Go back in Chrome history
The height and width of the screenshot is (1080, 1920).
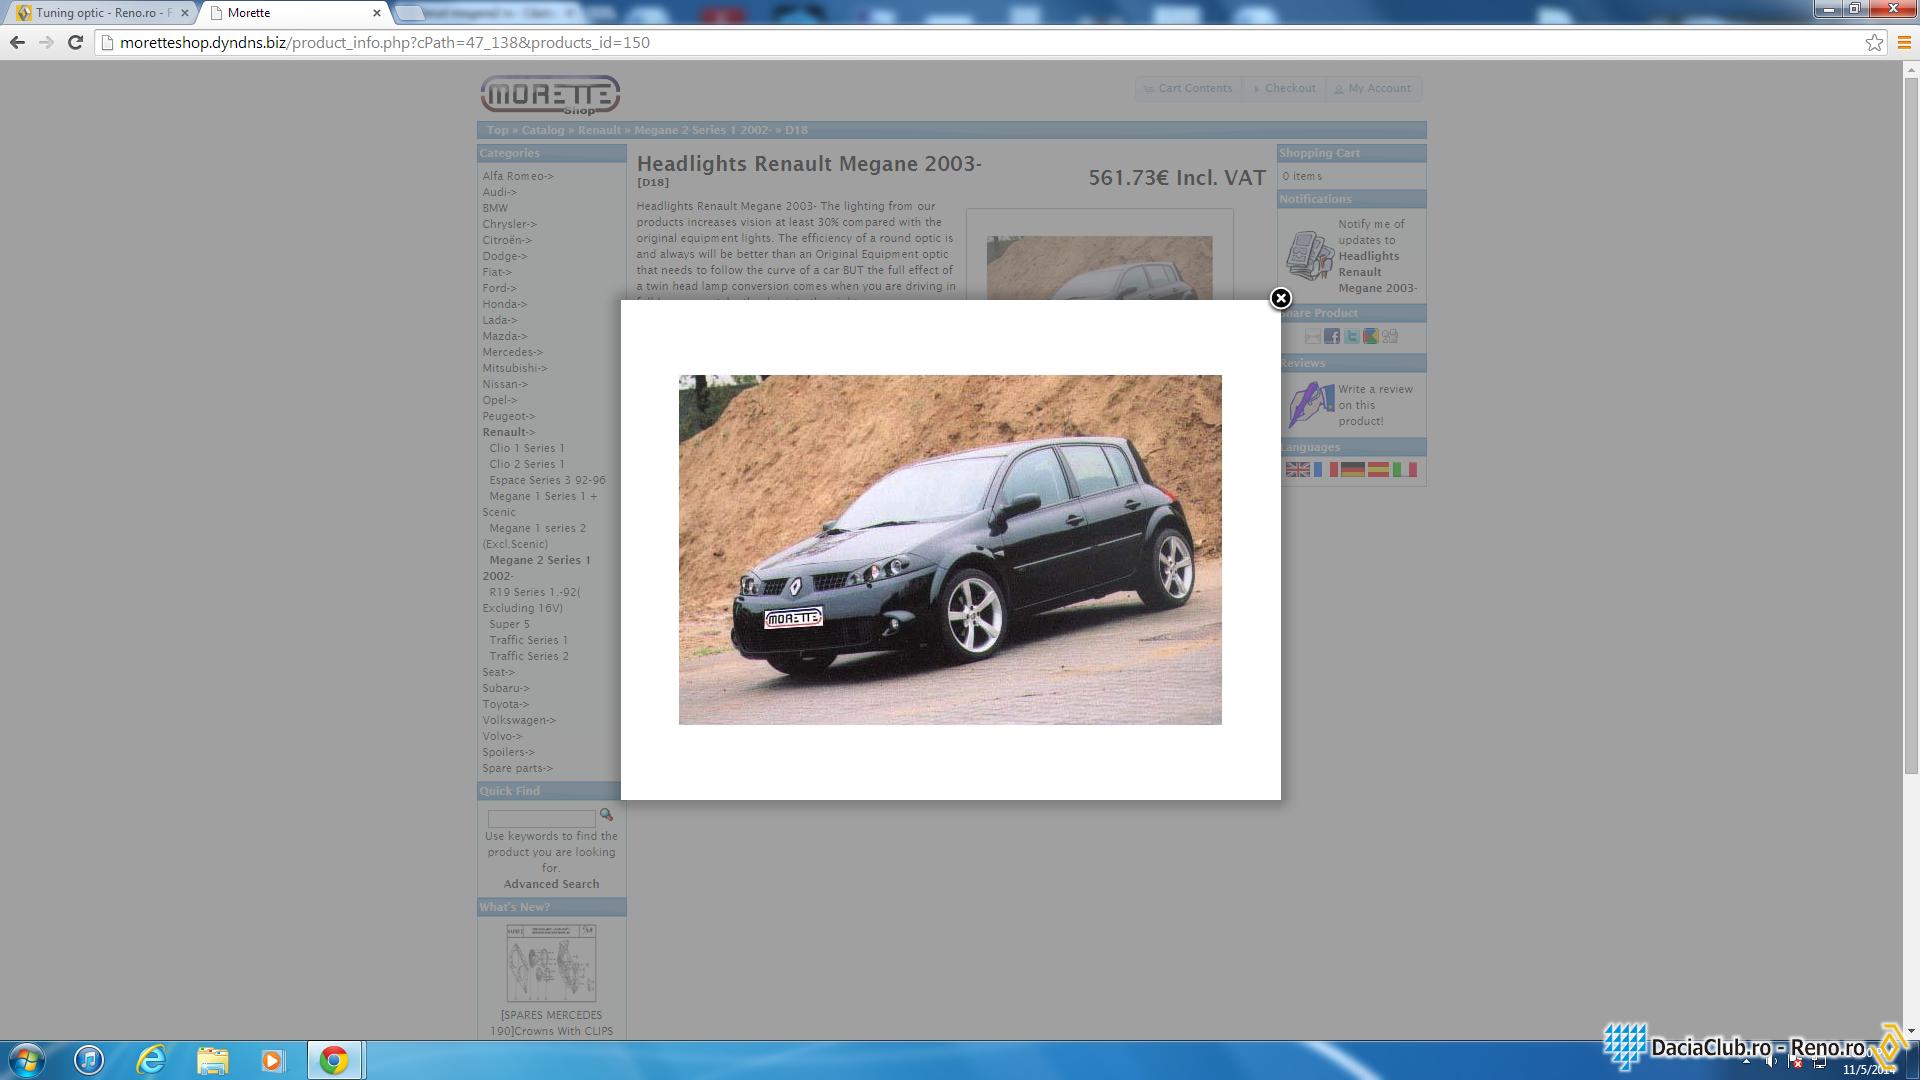coord(17,42)
